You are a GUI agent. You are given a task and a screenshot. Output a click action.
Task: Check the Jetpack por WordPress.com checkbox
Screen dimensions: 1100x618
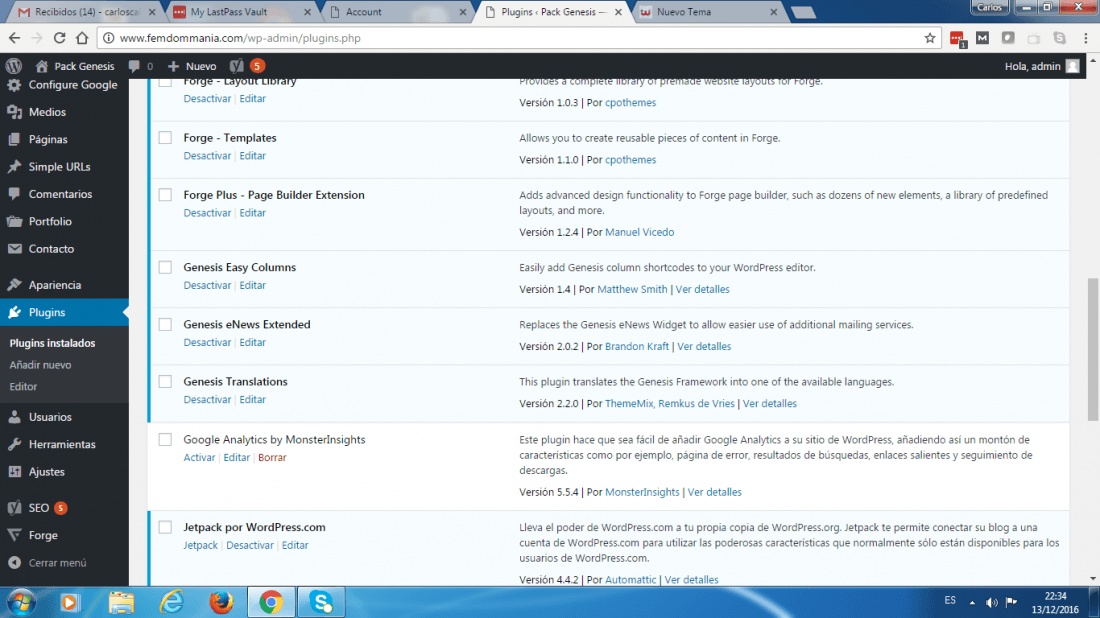pyautogui.click(x=165, y=527)
